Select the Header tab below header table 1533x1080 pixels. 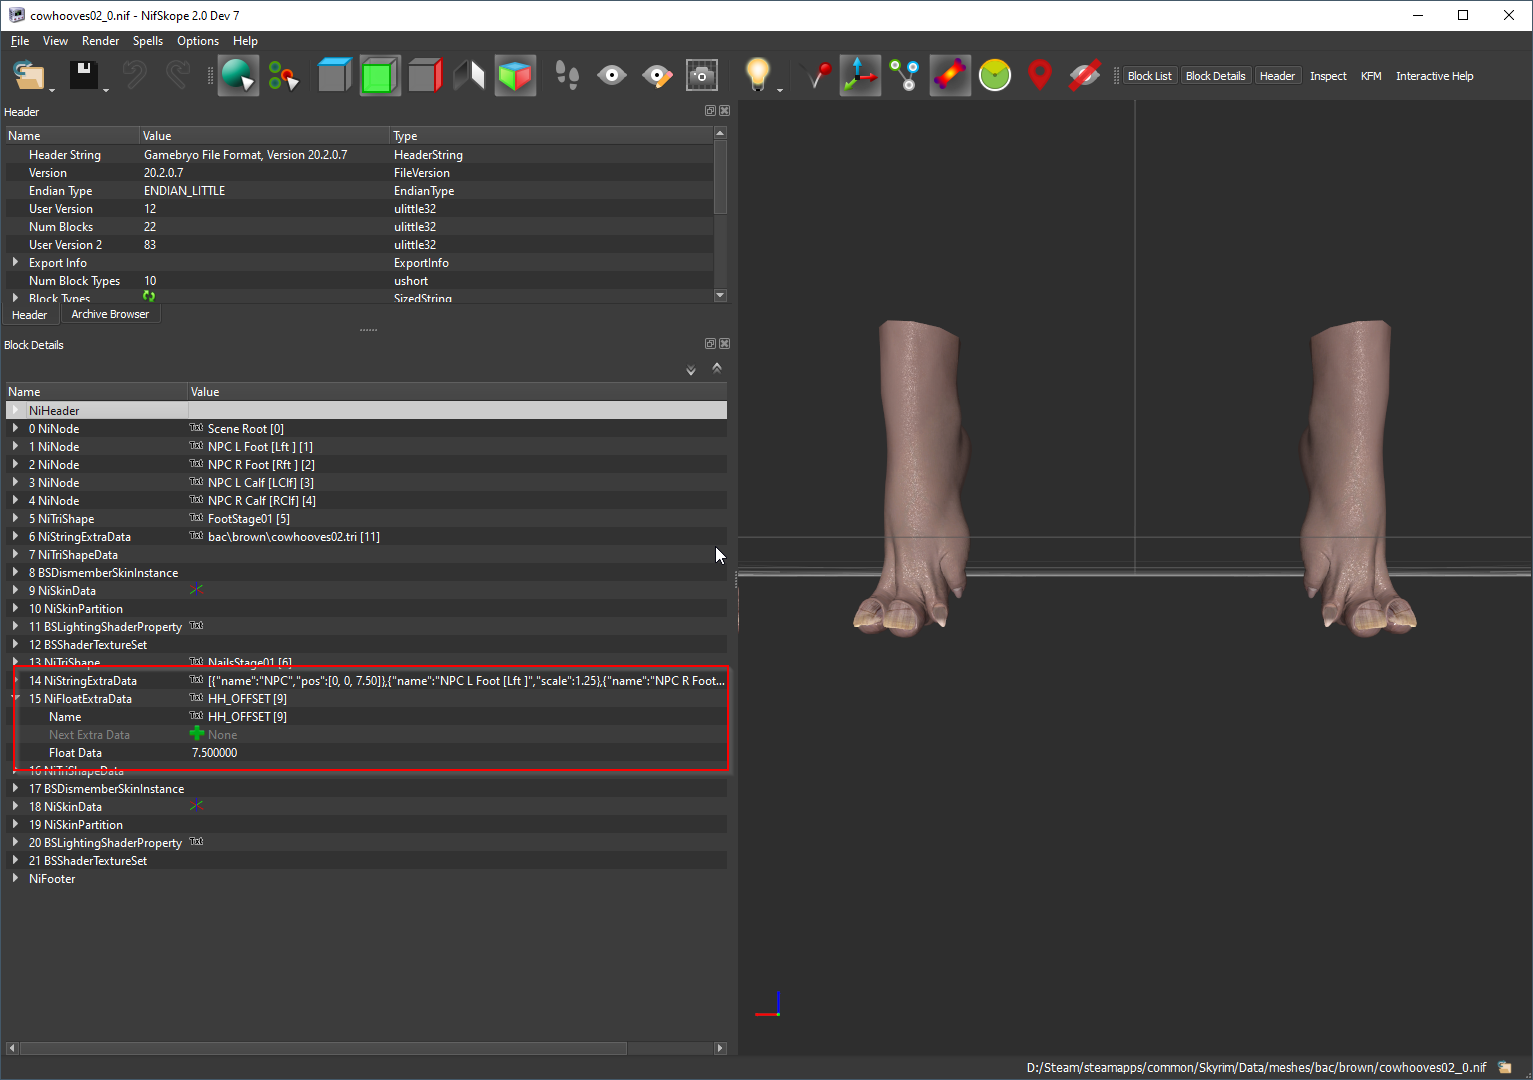pos(30,315)
